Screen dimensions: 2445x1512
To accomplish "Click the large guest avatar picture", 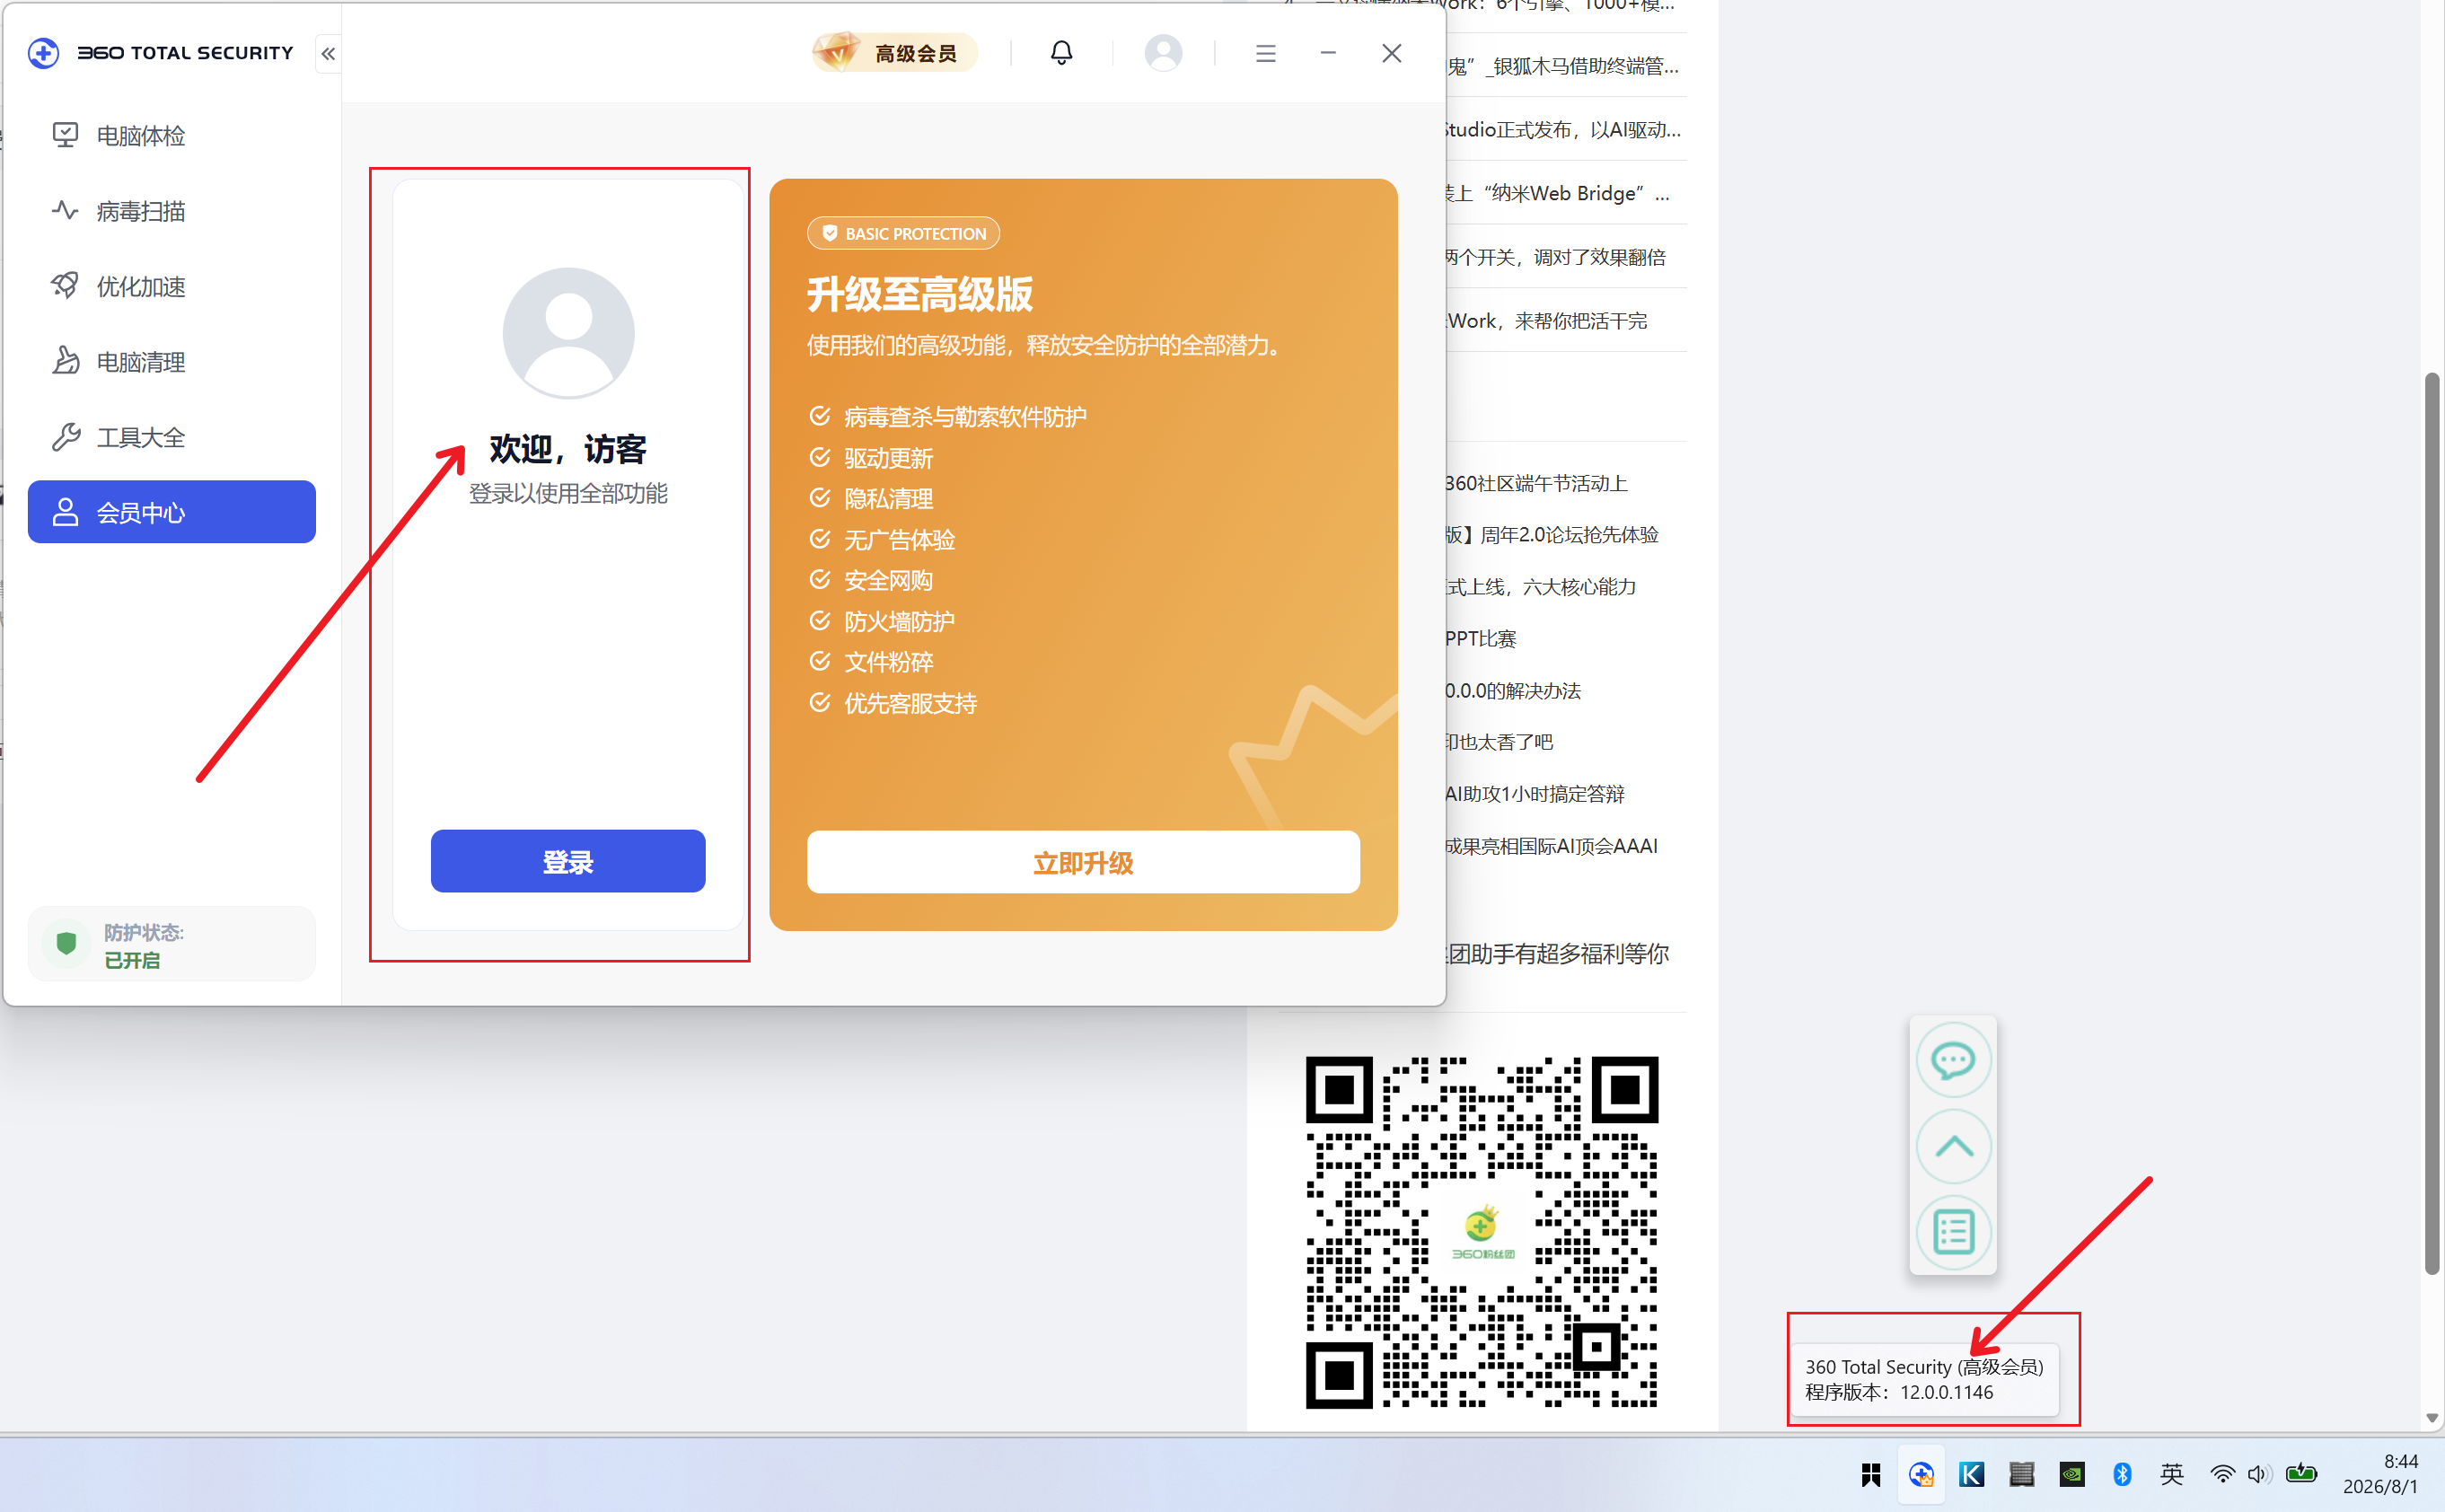I will (x=568, y=334).
